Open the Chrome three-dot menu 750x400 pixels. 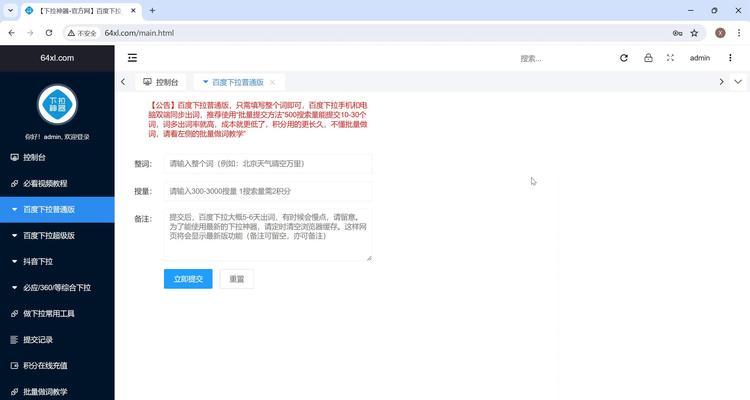(x=739, y=33)
